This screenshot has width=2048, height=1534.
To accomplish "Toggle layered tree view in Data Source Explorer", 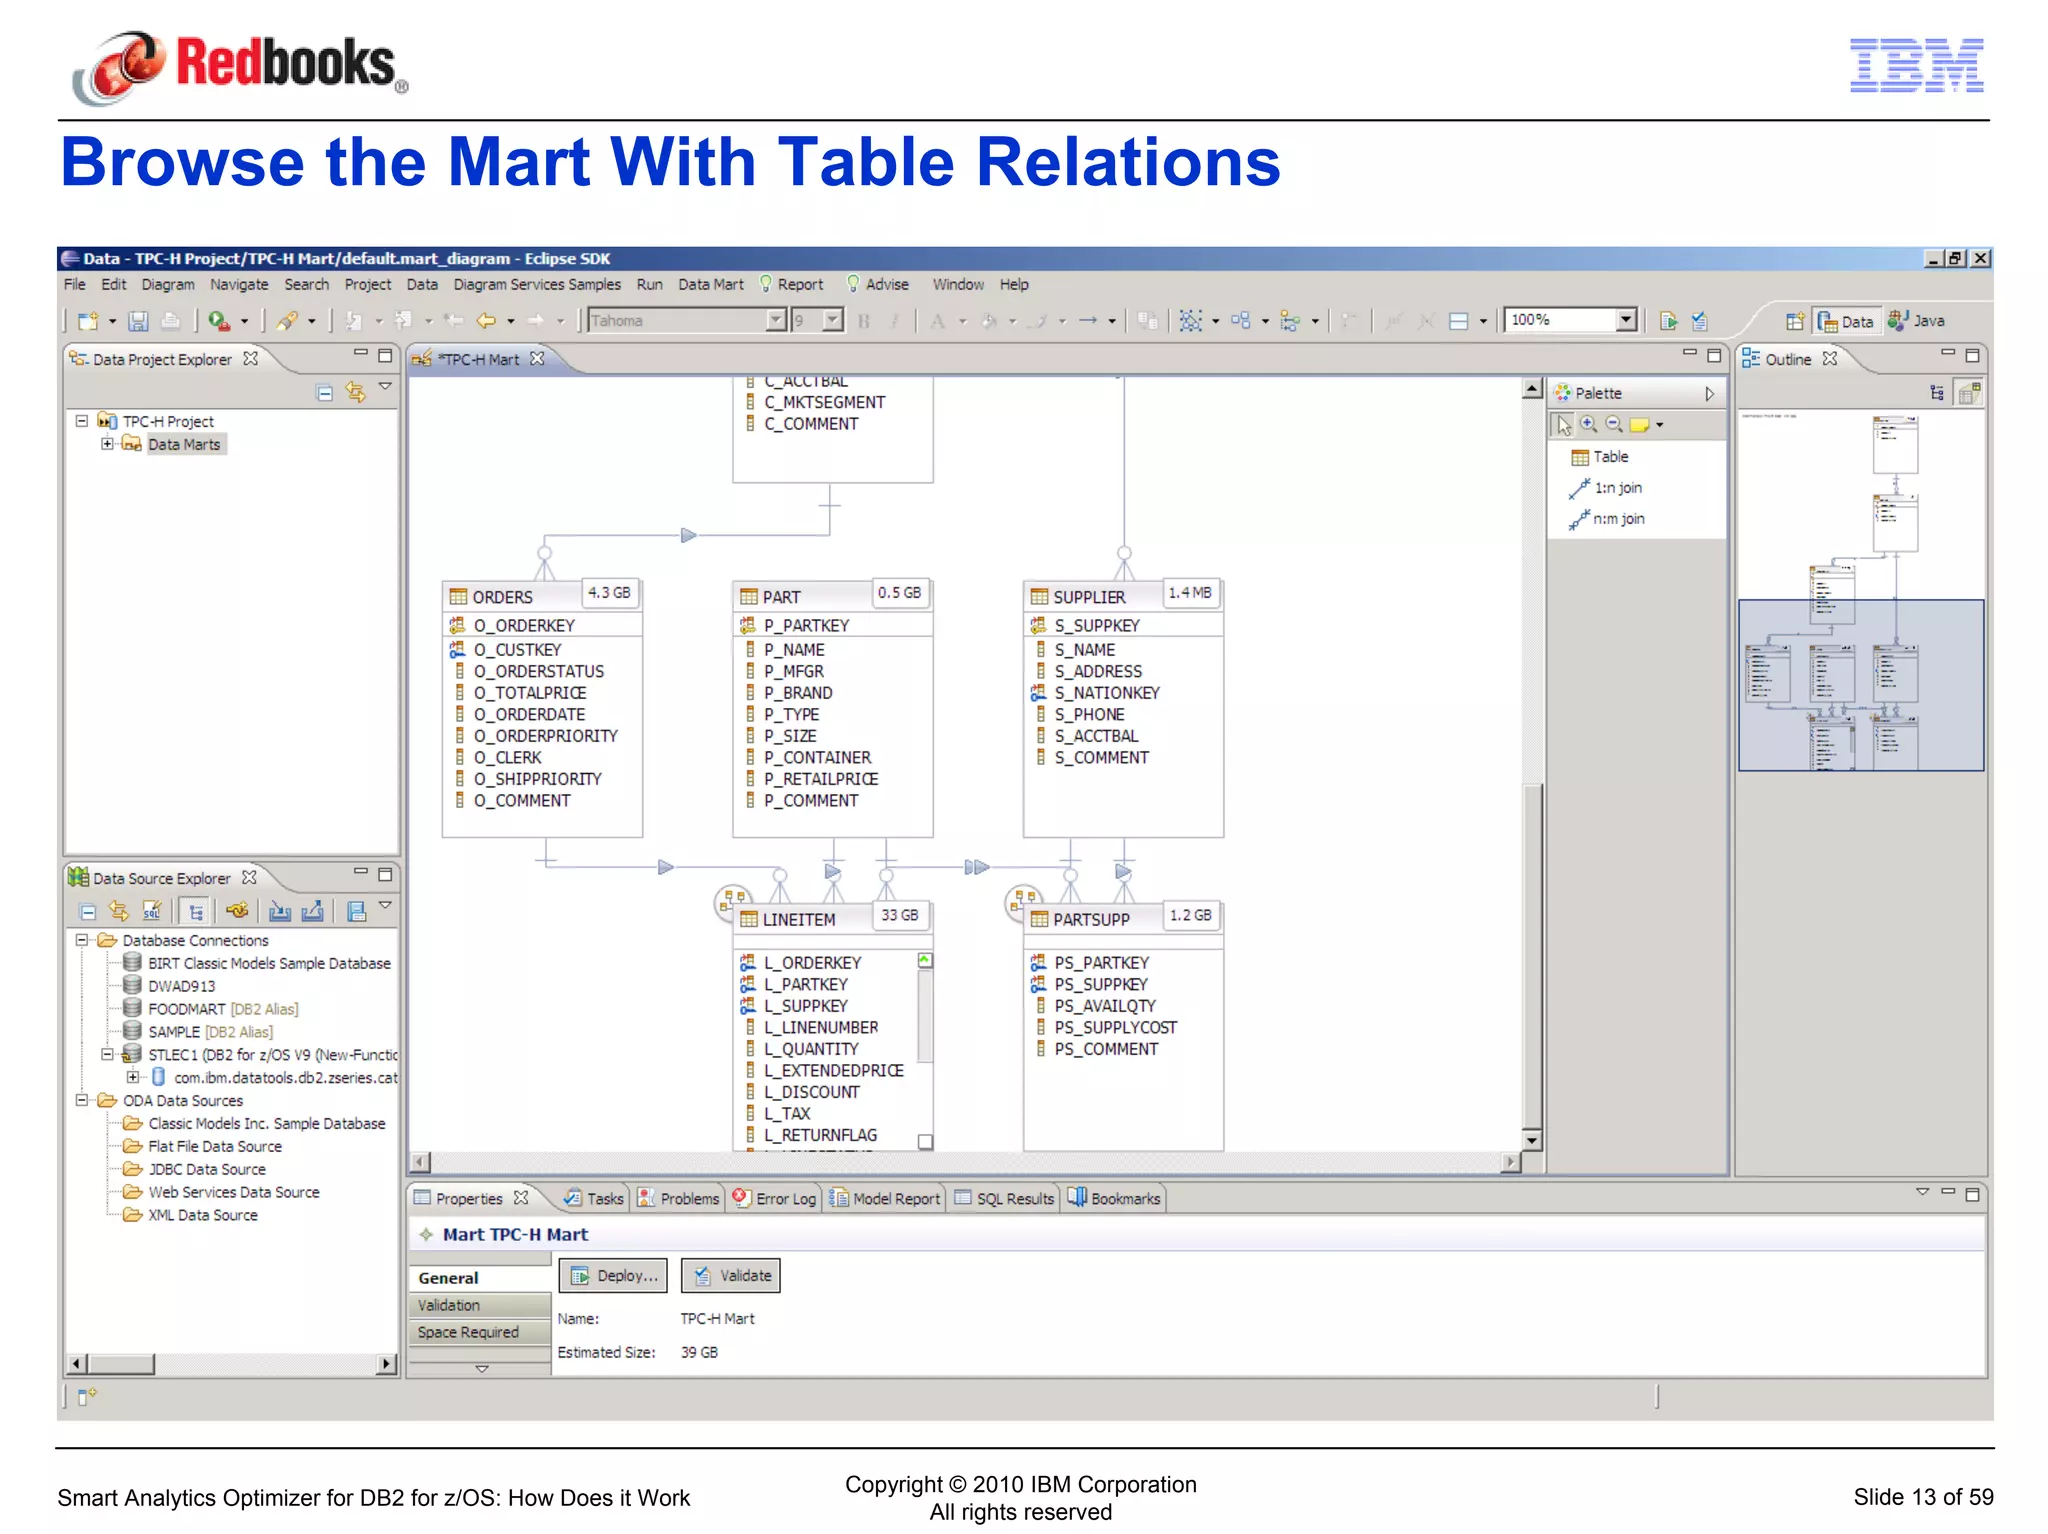I will click(x=196, y=911).
